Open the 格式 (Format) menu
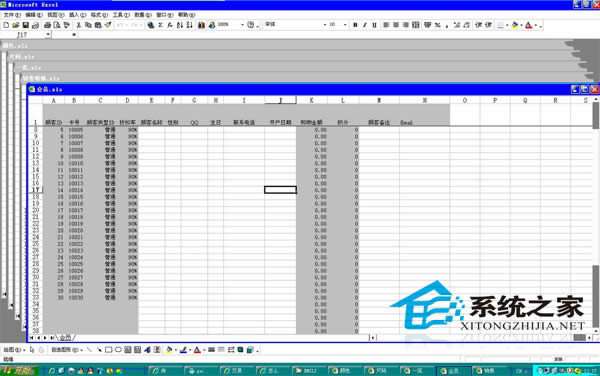This screenshot has height=376, width=600. [99, 15]
